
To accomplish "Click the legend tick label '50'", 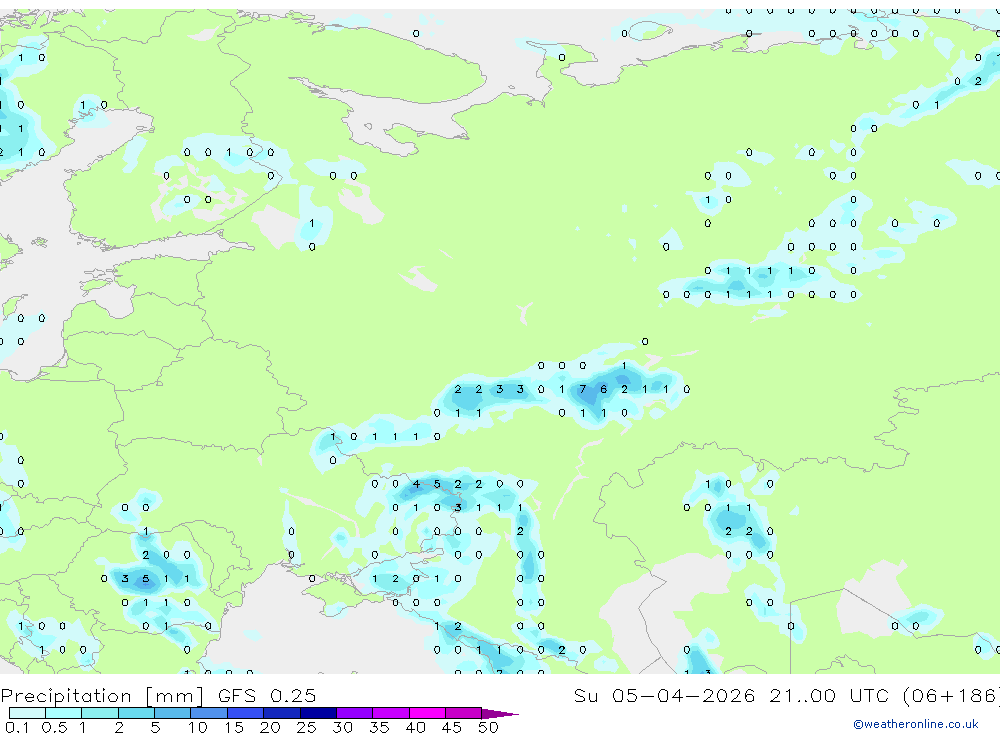I will 488,727.
